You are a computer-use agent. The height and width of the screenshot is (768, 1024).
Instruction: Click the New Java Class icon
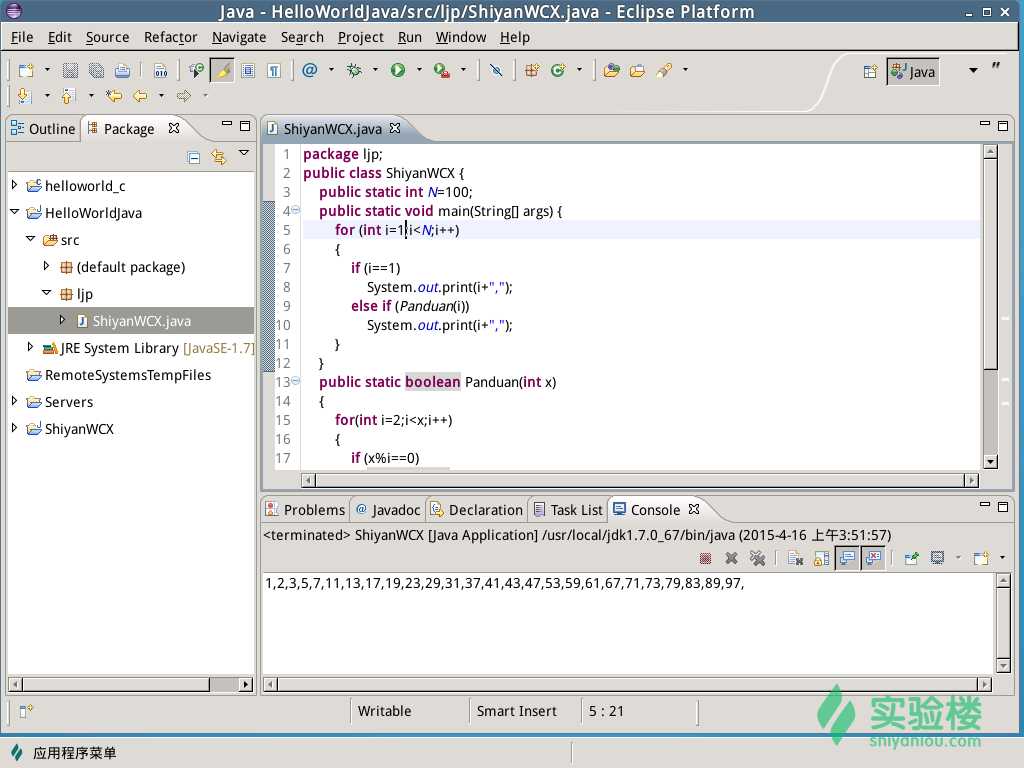(x=558, y=70)
